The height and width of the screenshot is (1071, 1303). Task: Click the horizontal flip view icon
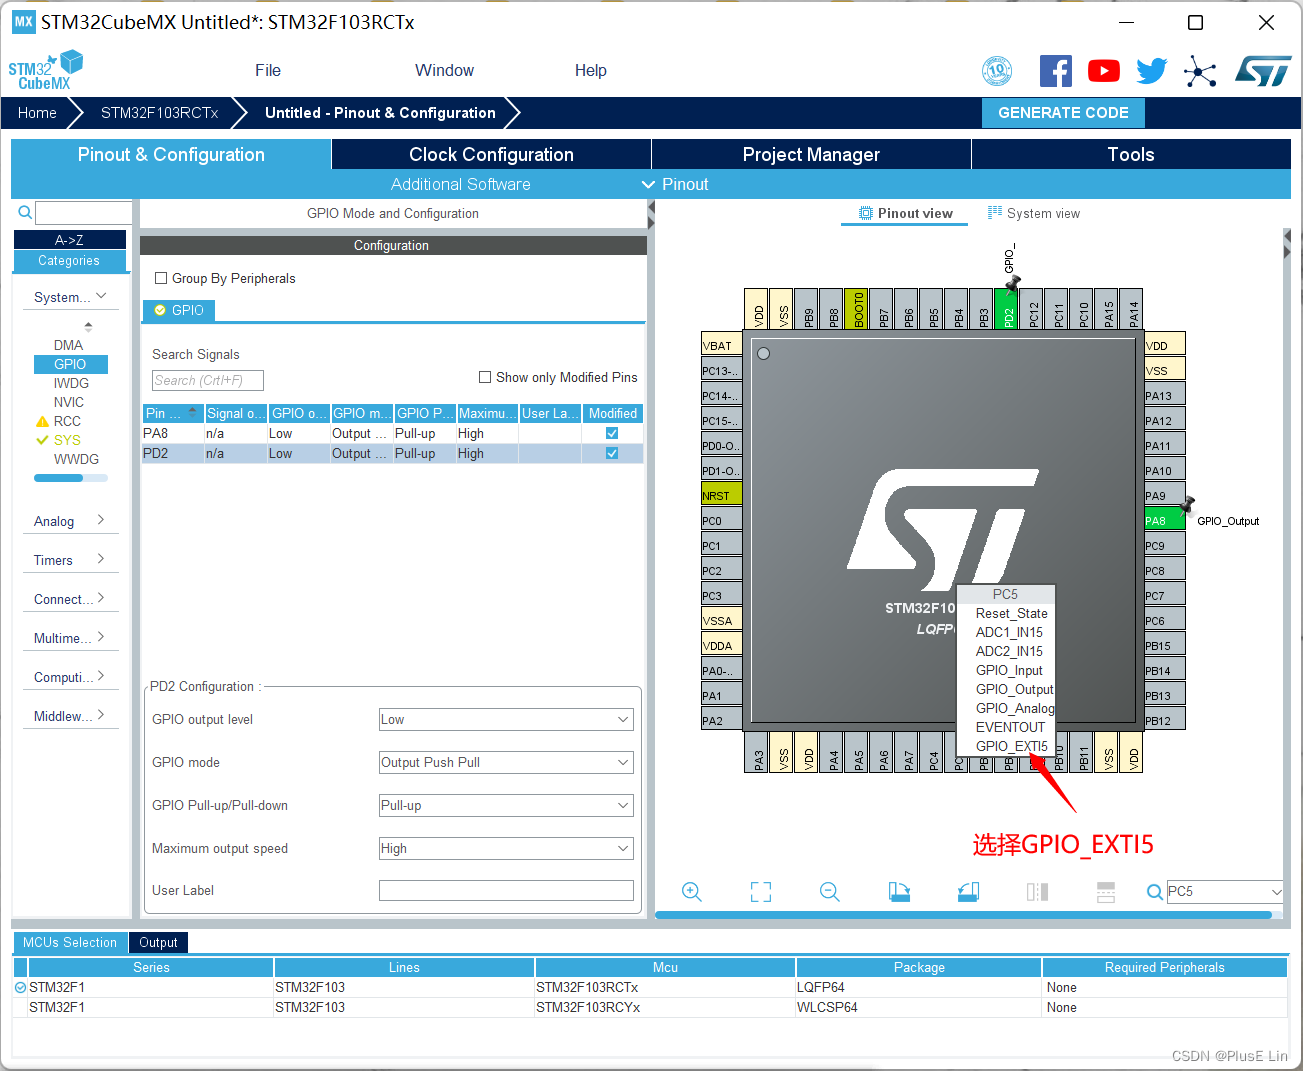coord(1037,892)
